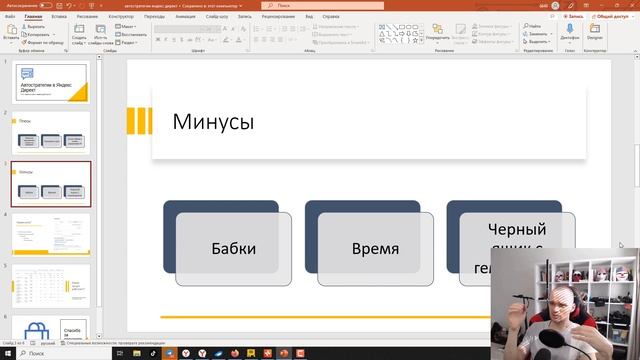Click the Запись record button

point(573,17)
